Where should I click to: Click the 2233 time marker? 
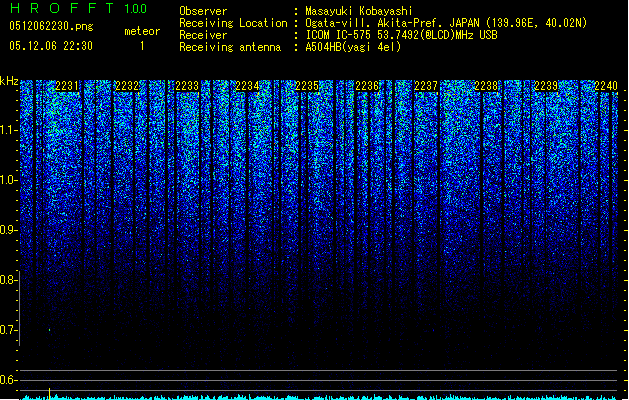tap(187, 86)
